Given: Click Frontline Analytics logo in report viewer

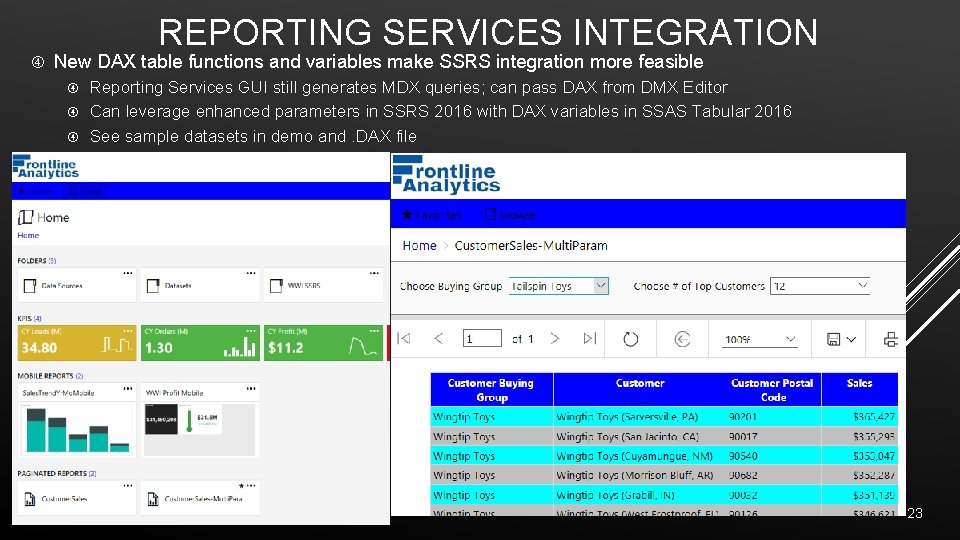Looking at the screenshot, I should pyautogui.click(x=446, y=174).
